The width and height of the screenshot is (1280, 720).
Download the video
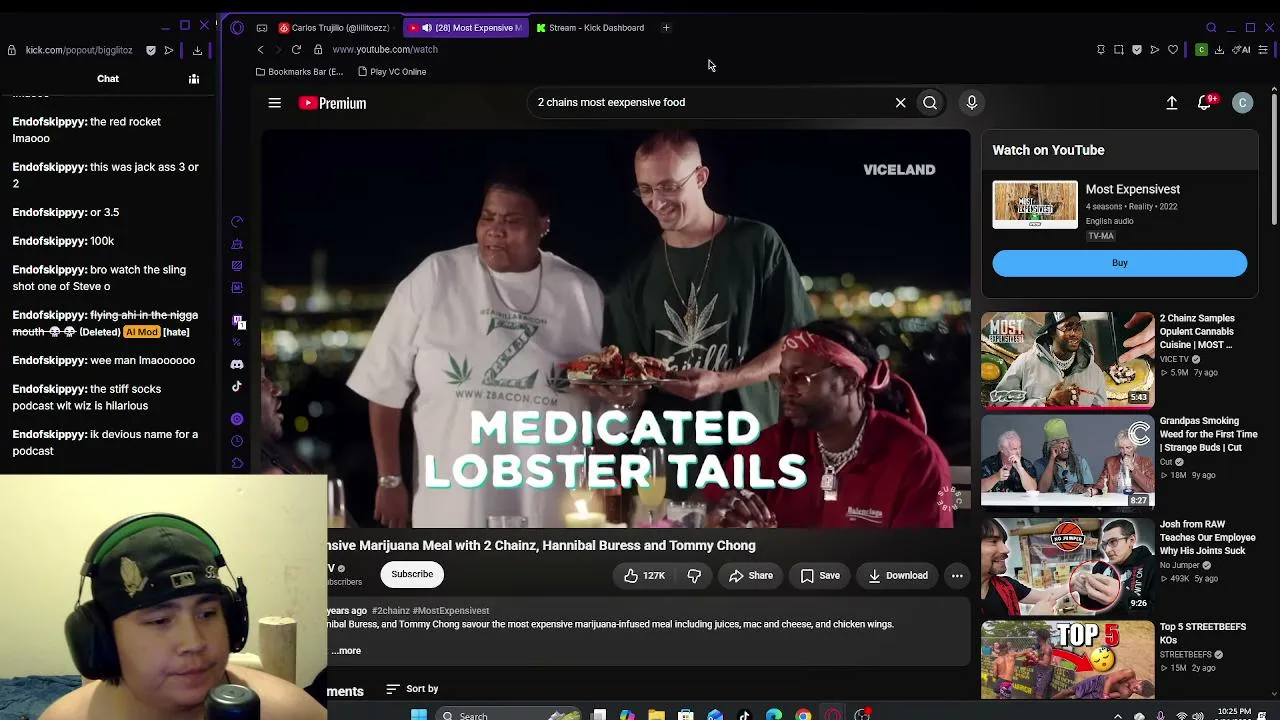(898, 575)
